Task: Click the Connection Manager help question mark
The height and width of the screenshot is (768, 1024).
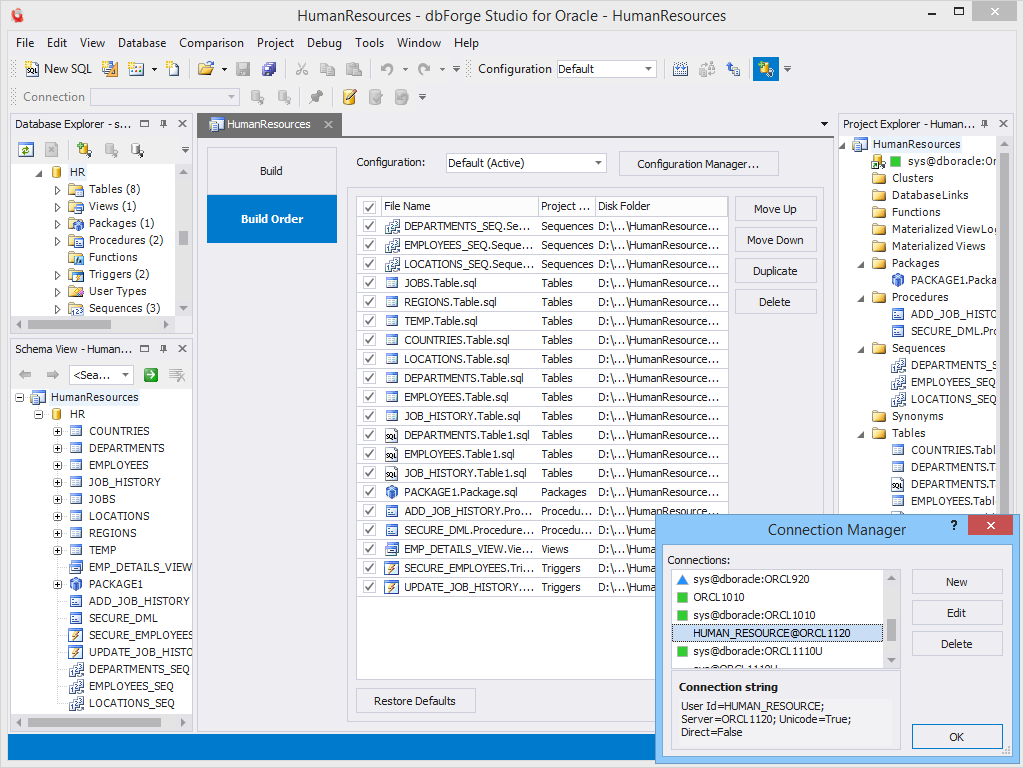Action: click(953, 525)
